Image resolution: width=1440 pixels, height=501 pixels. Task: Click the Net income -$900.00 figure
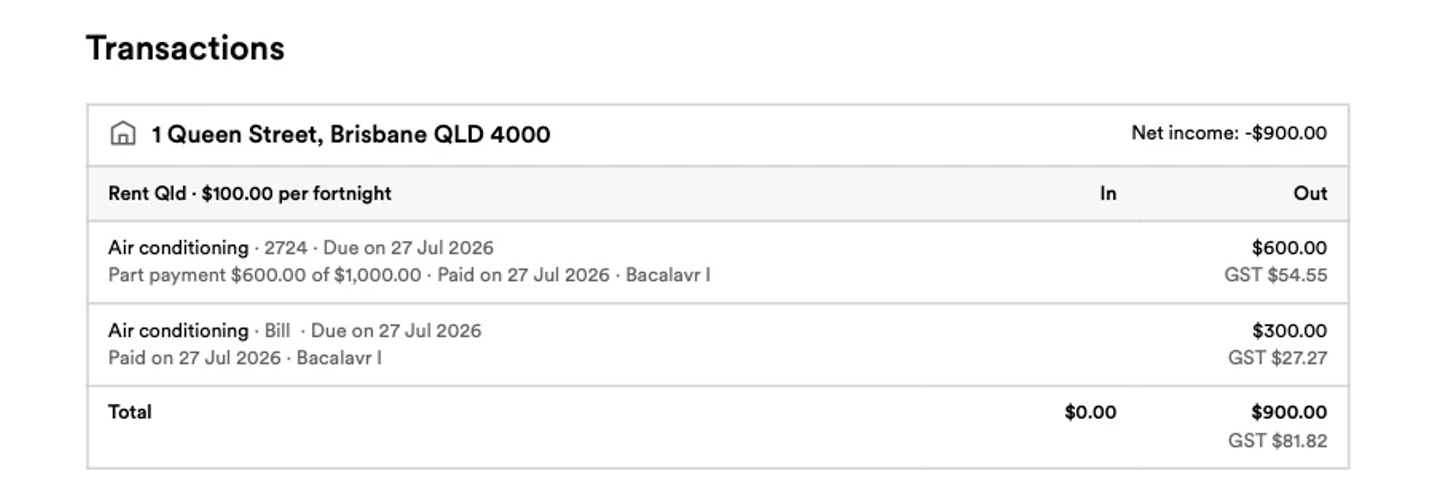[x=1229, y=133]
